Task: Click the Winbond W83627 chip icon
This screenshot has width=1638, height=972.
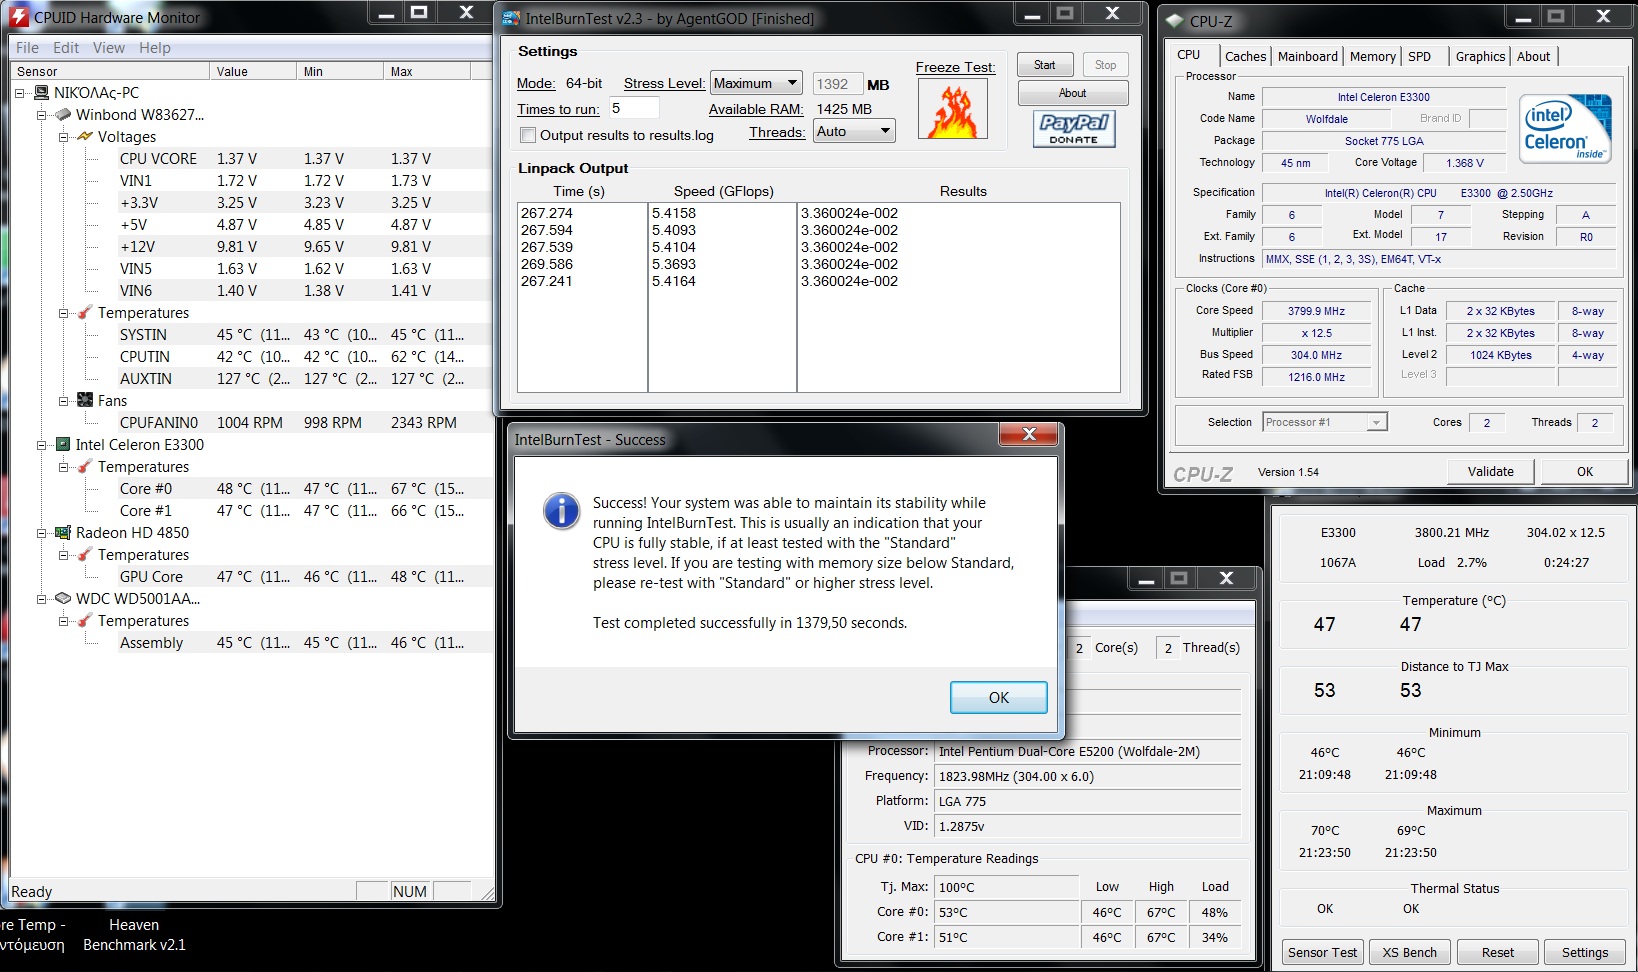Action: [63, 115]
